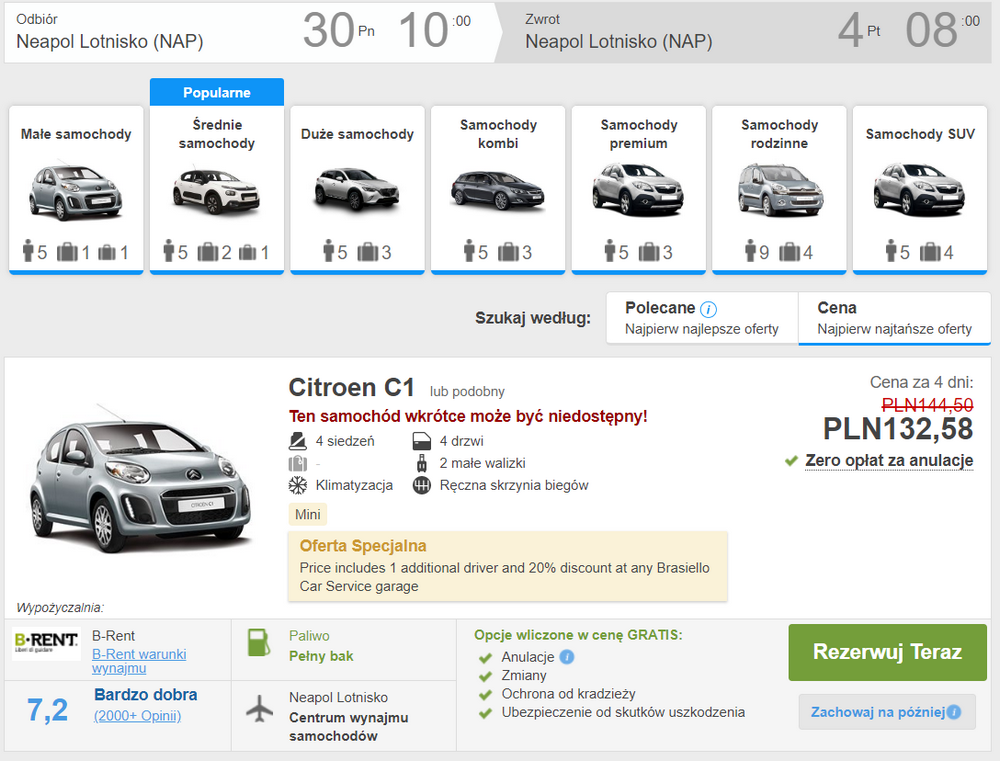Select the Średnie samochody category card
This screenshot has height=761, width=1000.
click(217, 190)
